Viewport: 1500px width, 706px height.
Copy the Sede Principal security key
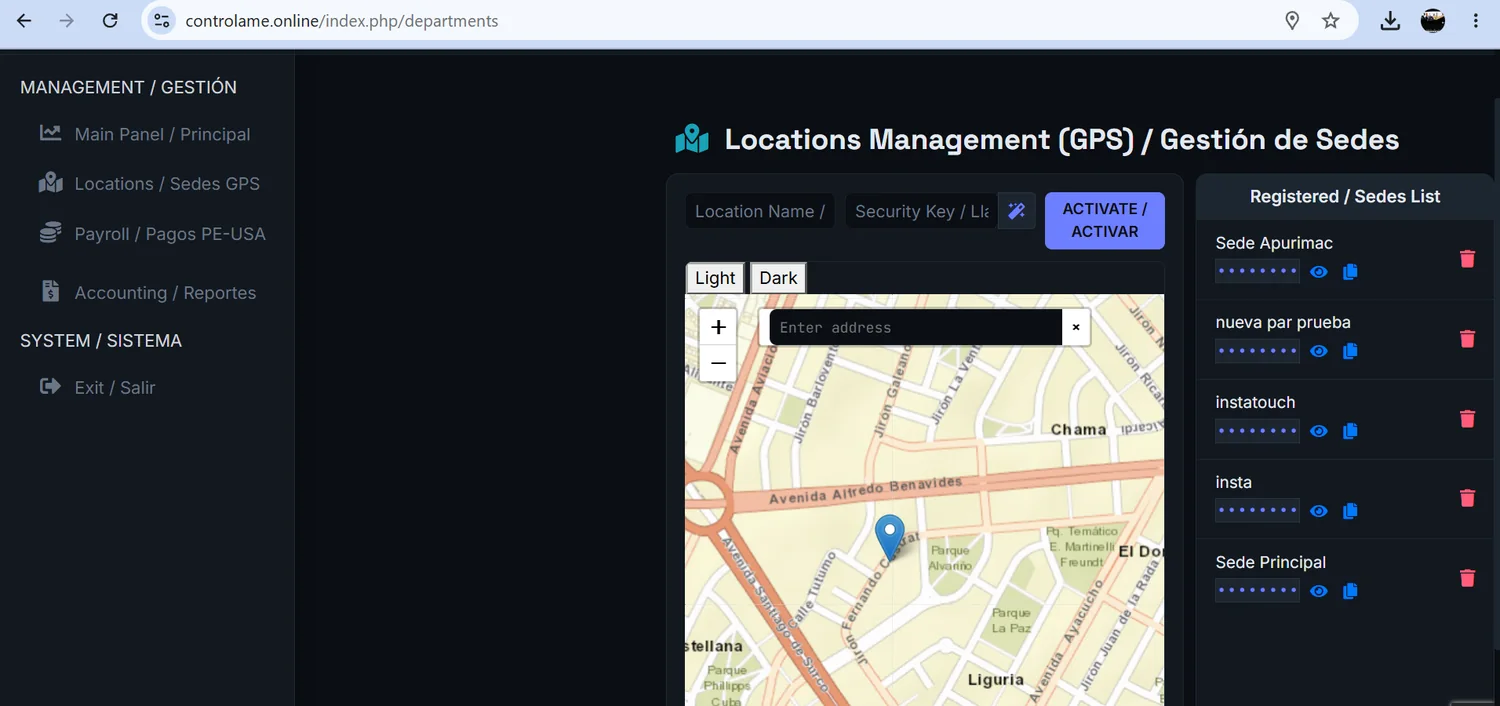click(x=1350, y=591)
